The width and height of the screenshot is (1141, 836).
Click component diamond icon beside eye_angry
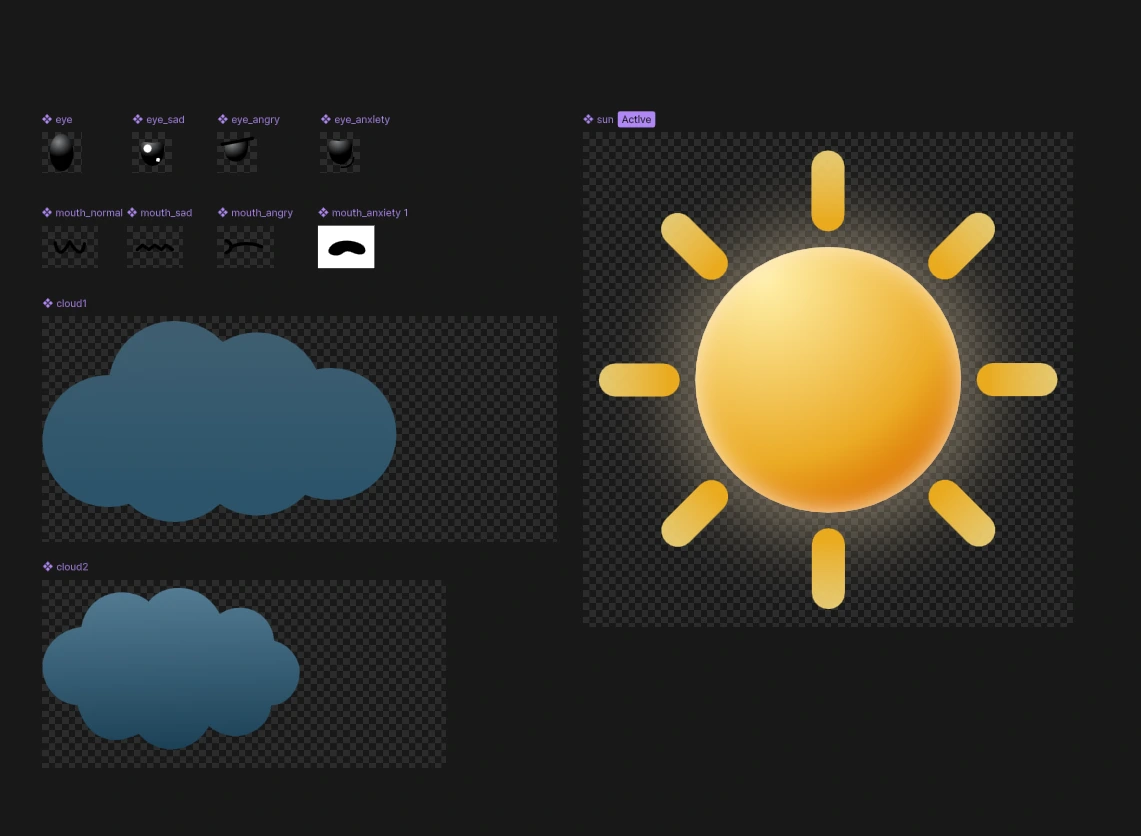click(x=223, y=119)
